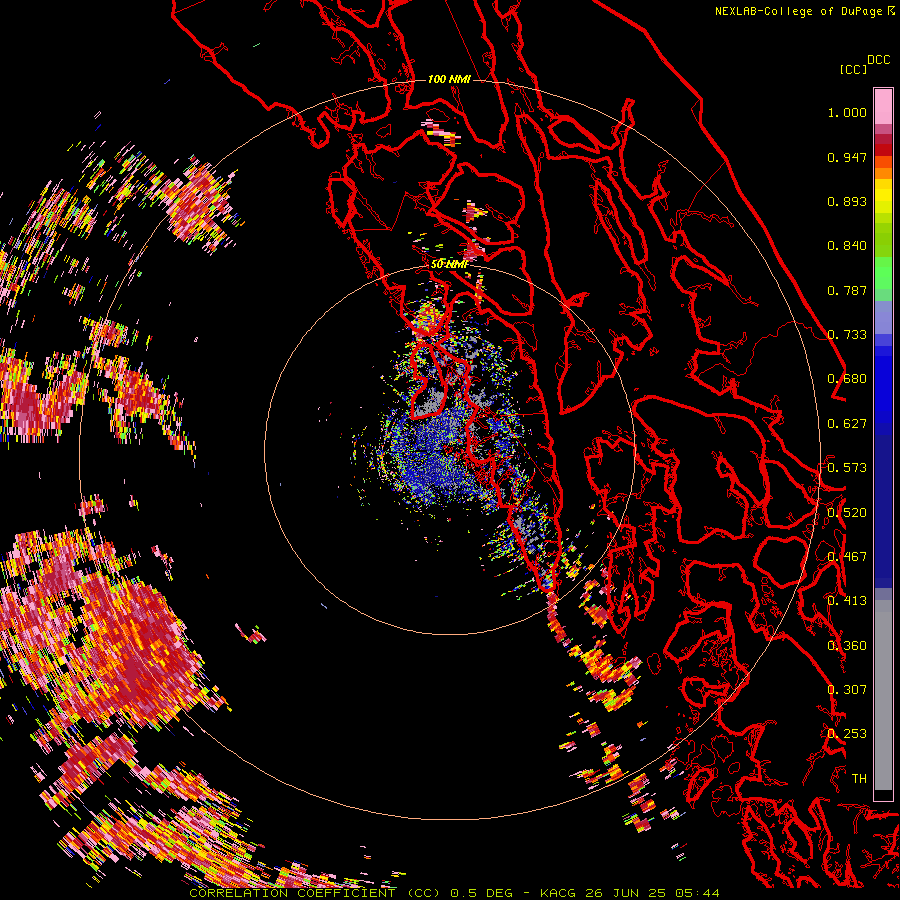Click the TH threshold label on scale
This screenshot has width=900, height=900.
pos(859,778)
